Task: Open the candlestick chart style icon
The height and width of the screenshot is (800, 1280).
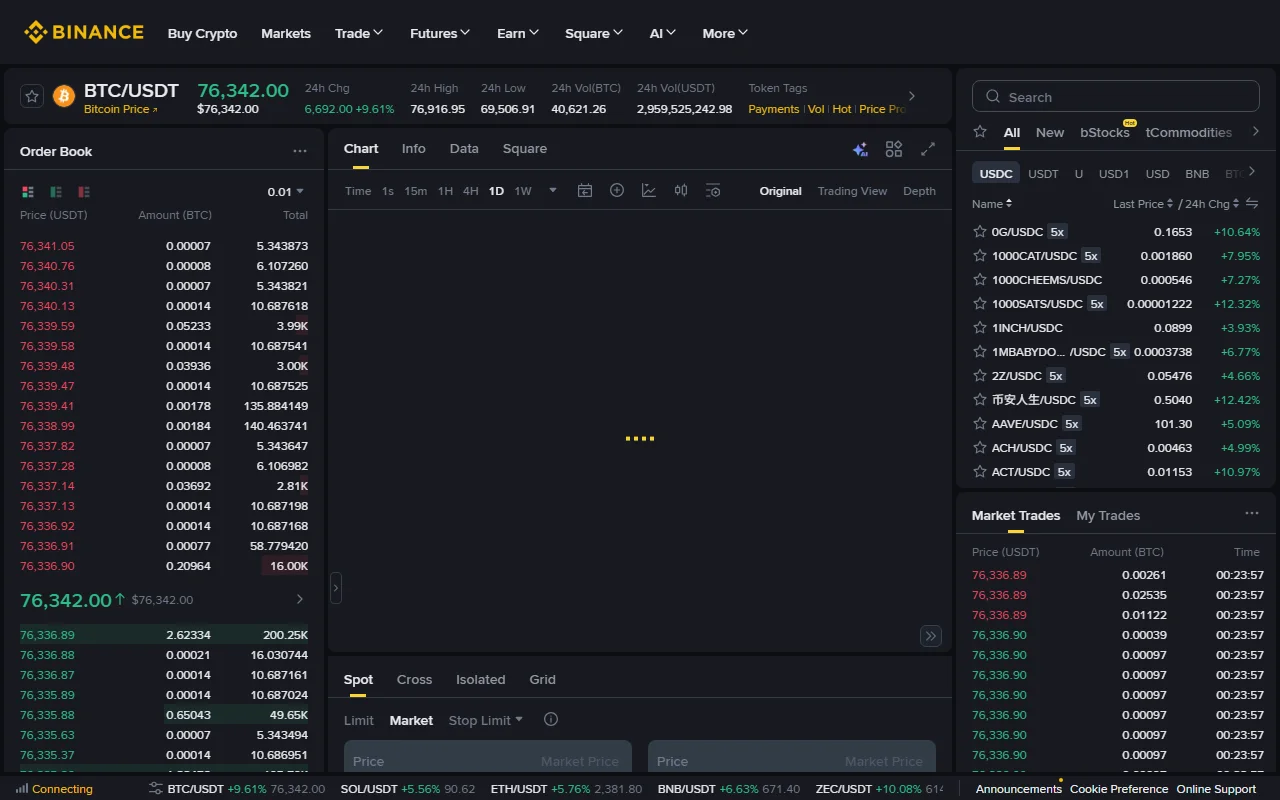Action: click(x=681, y=190)
